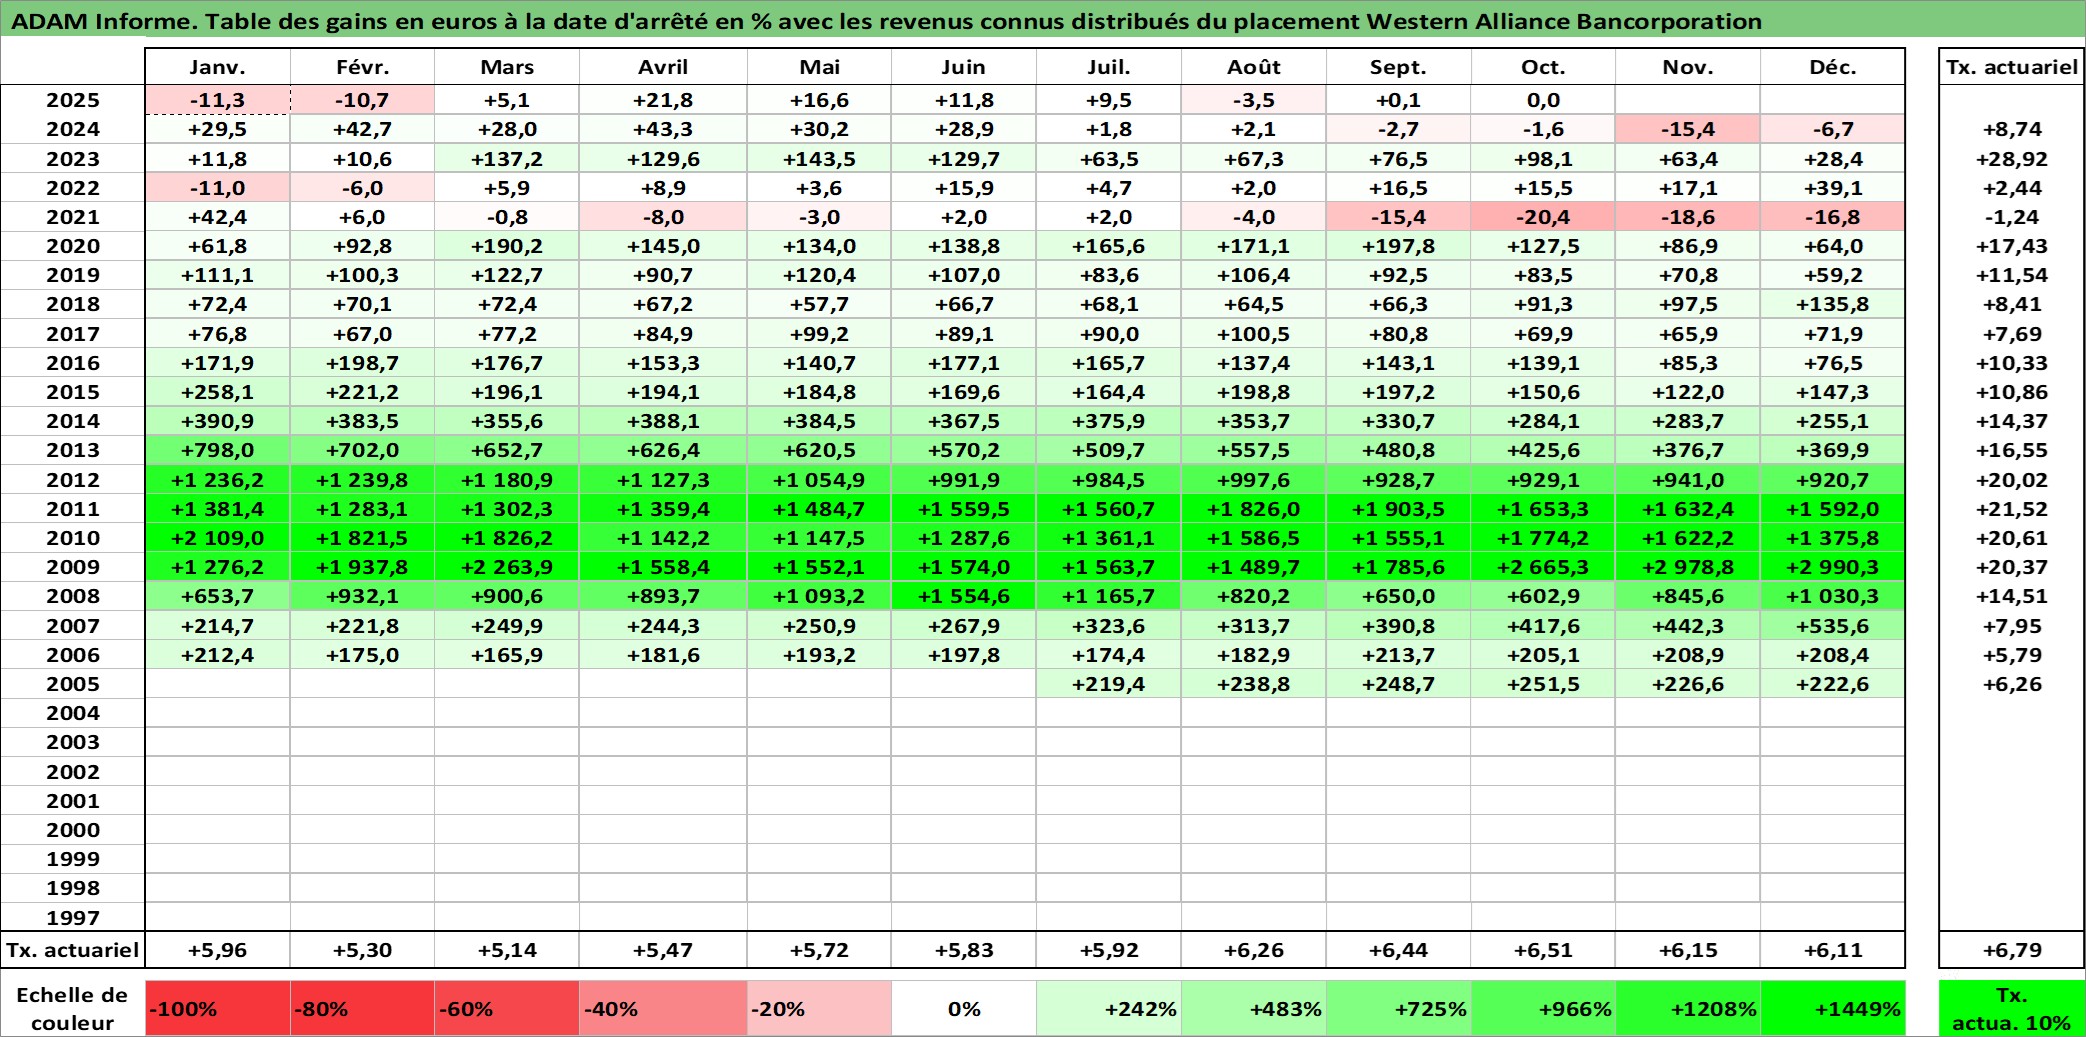Click the 'Déc.' column header
2086x1037 pixels.
1833,67
